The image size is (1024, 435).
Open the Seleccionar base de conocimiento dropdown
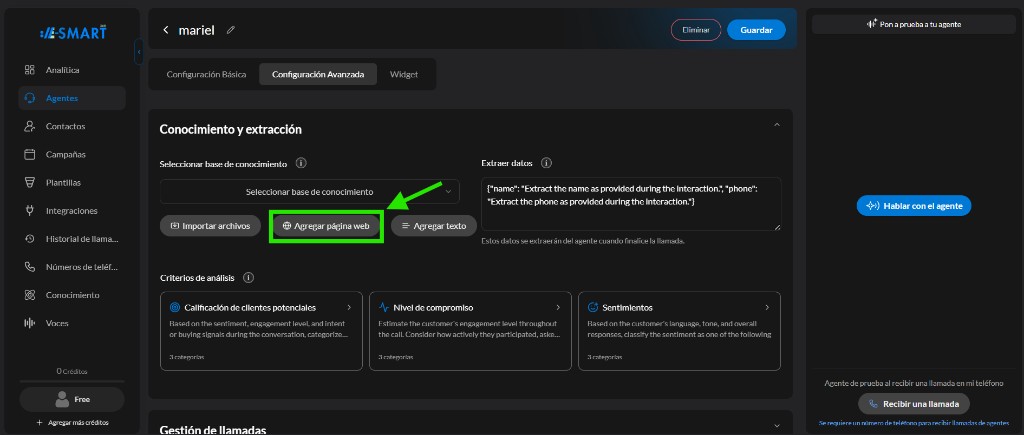tap(310, 192)
